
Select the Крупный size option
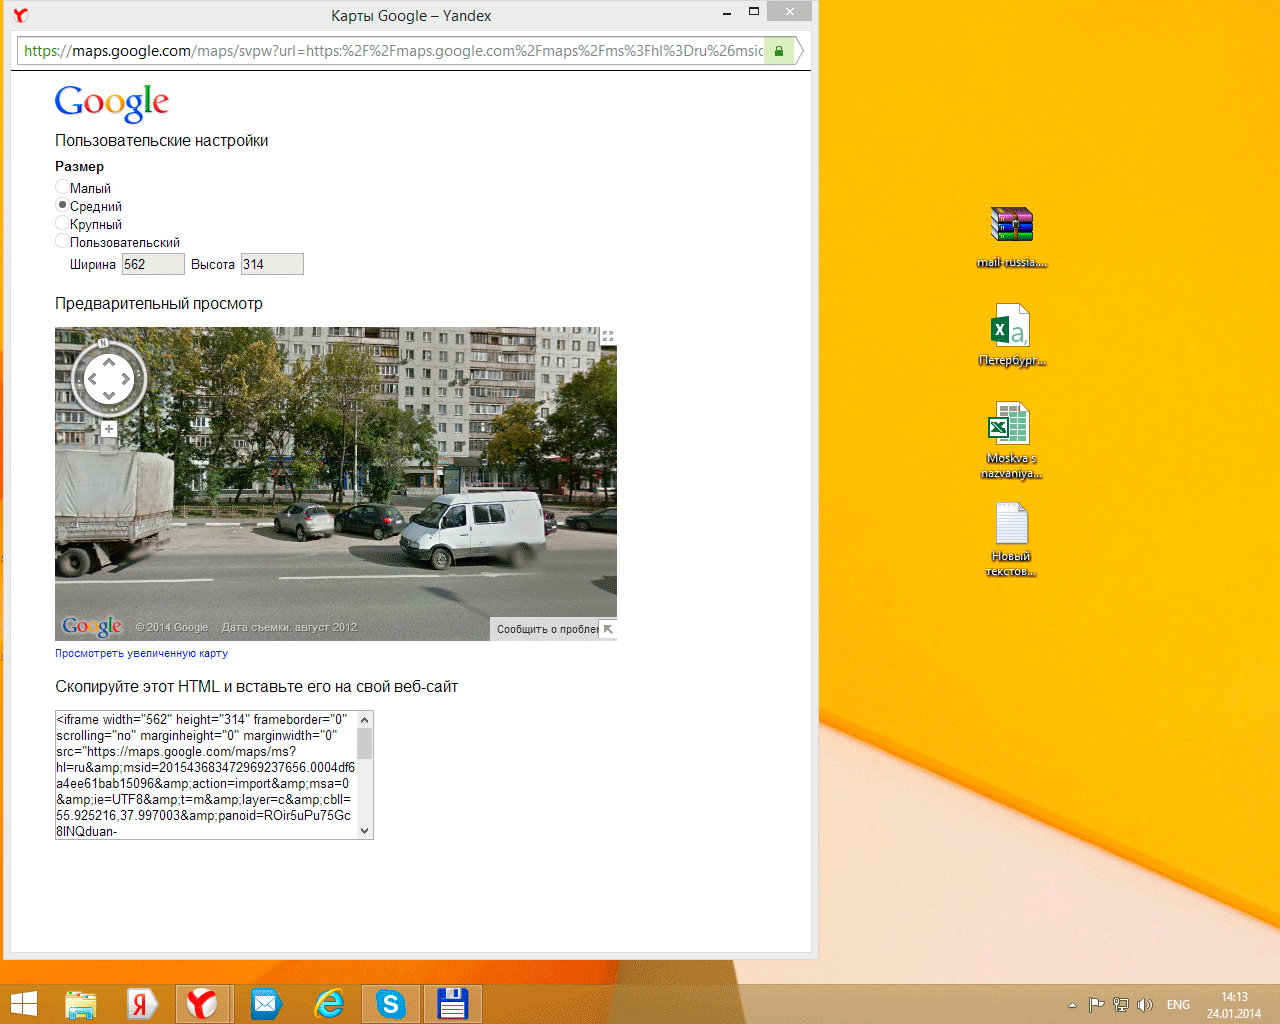62,224
